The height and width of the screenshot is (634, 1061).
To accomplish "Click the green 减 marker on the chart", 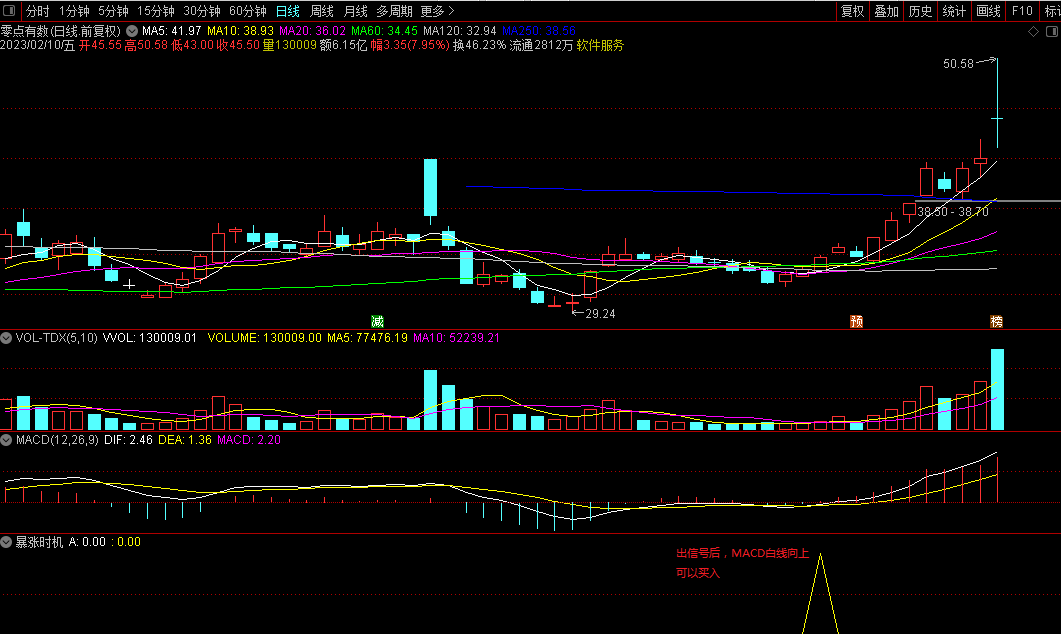I will click(378, 321).
